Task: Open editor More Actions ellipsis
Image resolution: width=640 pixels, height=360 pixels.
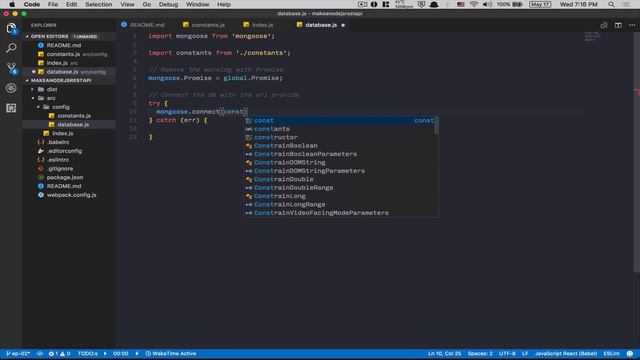Action: click(632, 25)
